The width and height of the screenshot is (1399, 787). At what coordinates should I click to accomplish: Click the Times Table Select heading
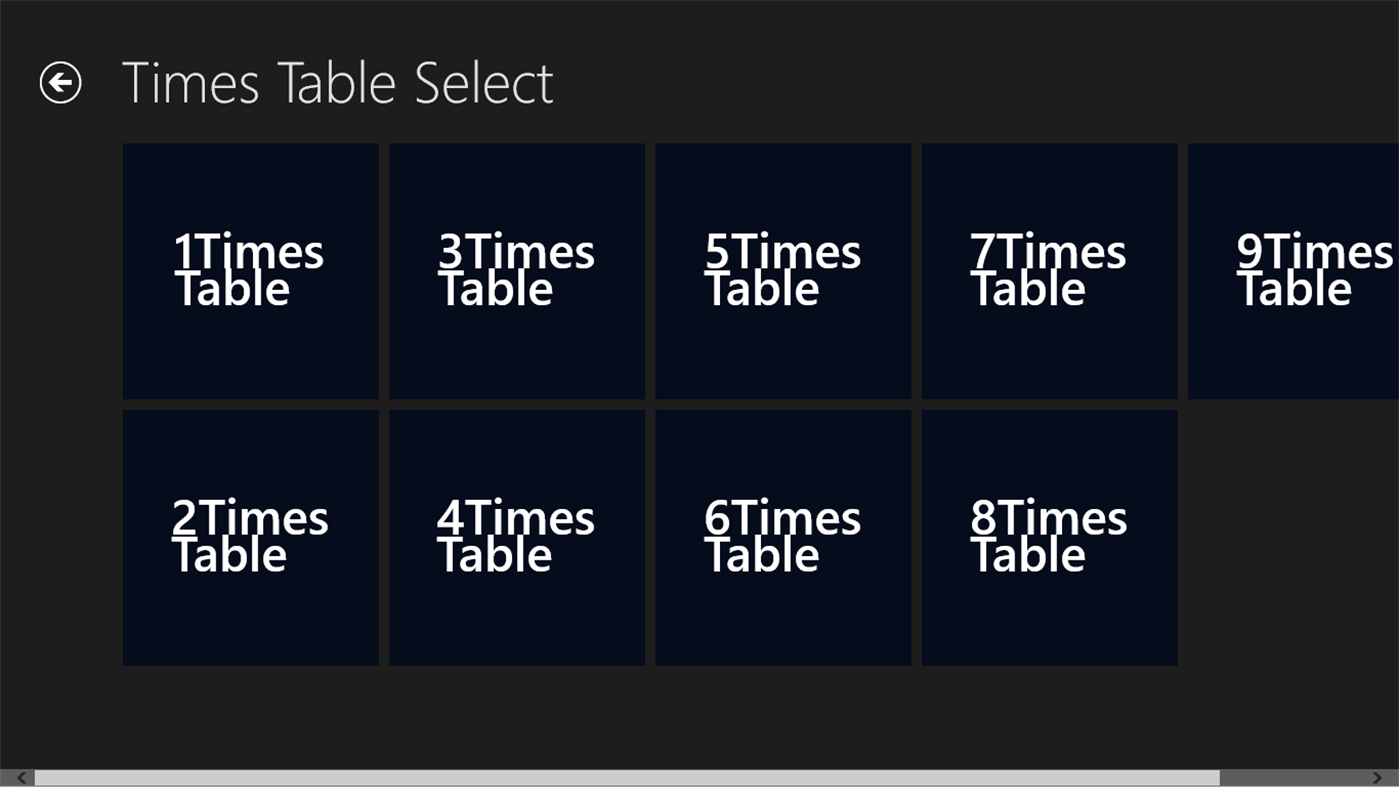[337, 81]
